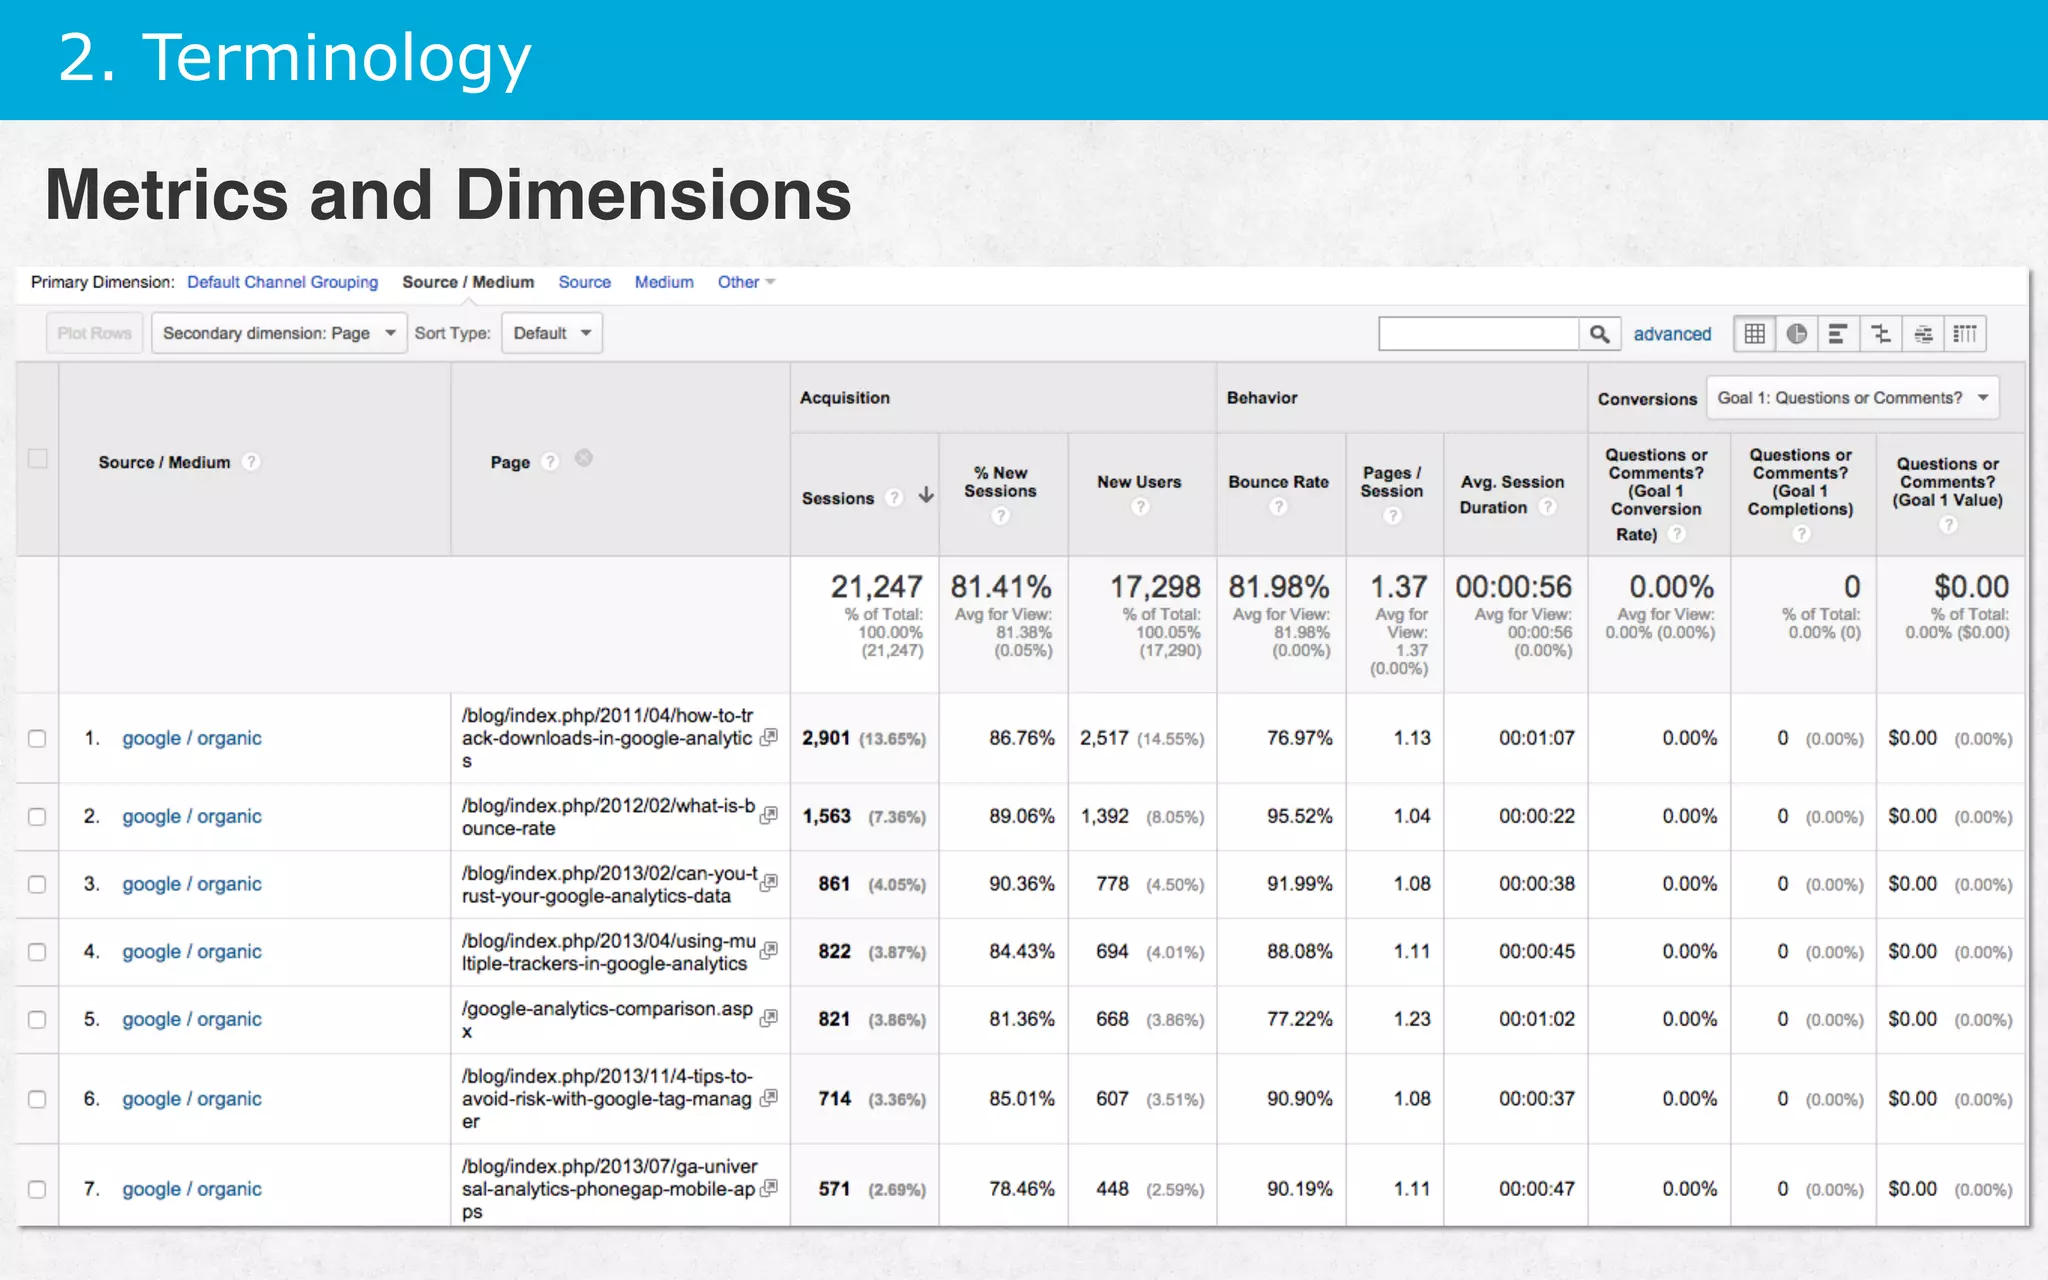Switch to the term cloud view icon
Image resolution: width=2048 pixels, height=1280 pixels.
1923,334
